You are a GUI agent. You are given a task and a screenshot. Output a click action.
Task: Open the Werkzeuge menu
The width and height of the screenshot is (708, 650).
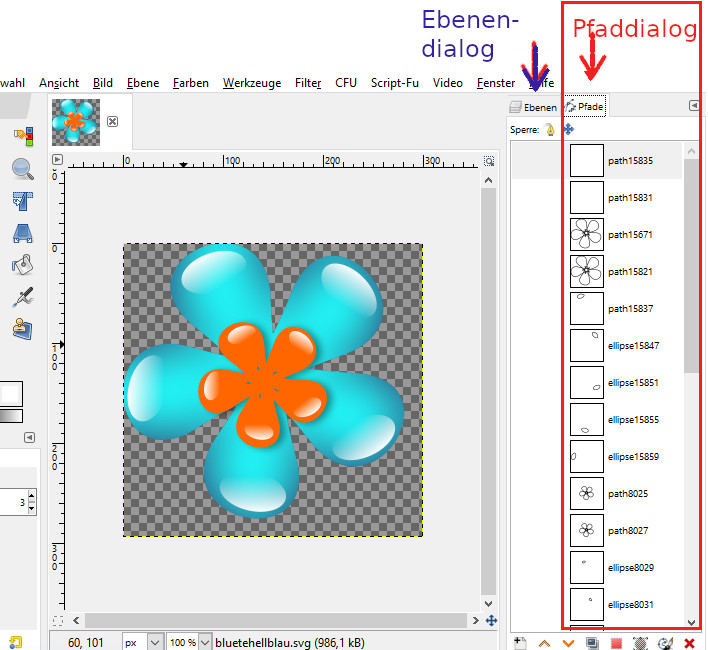click(x=252, y=83)
